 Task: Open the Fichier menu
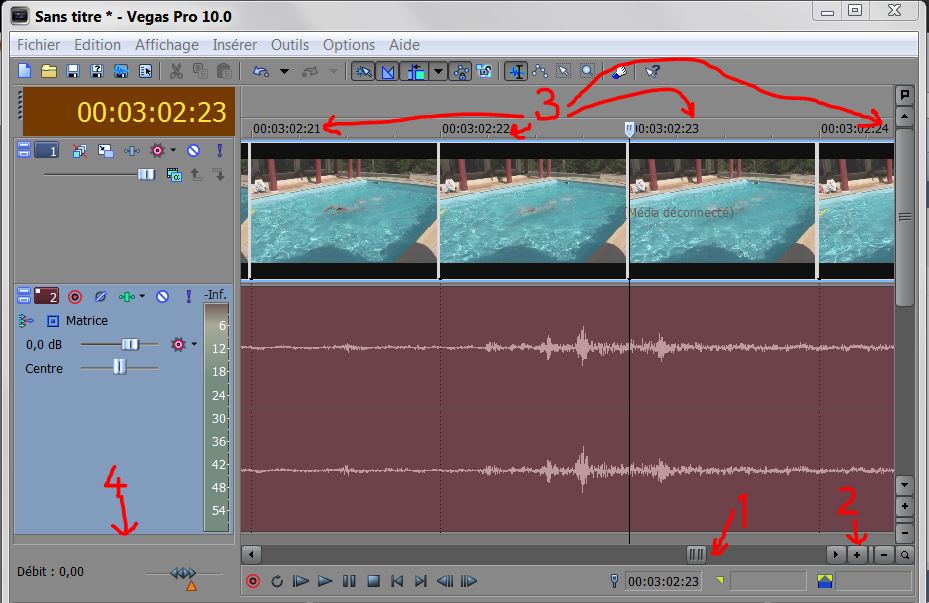pos(39,45)
